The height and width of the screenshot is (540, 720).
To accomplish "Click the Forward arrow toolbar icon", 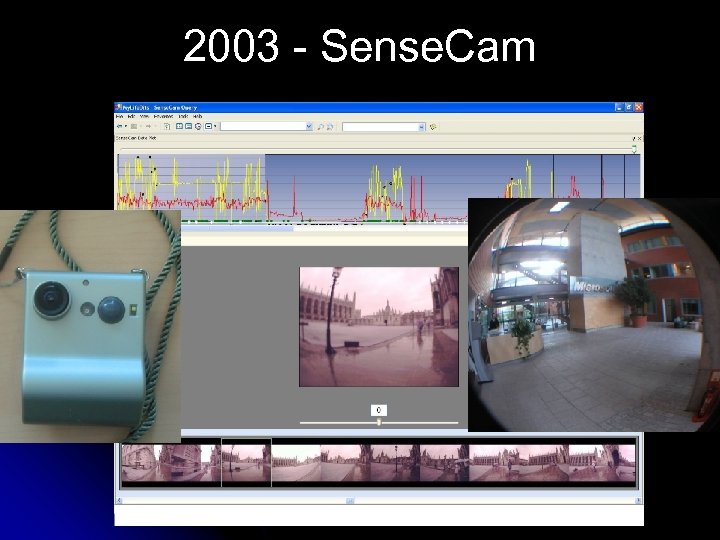I will pos(148,126).
